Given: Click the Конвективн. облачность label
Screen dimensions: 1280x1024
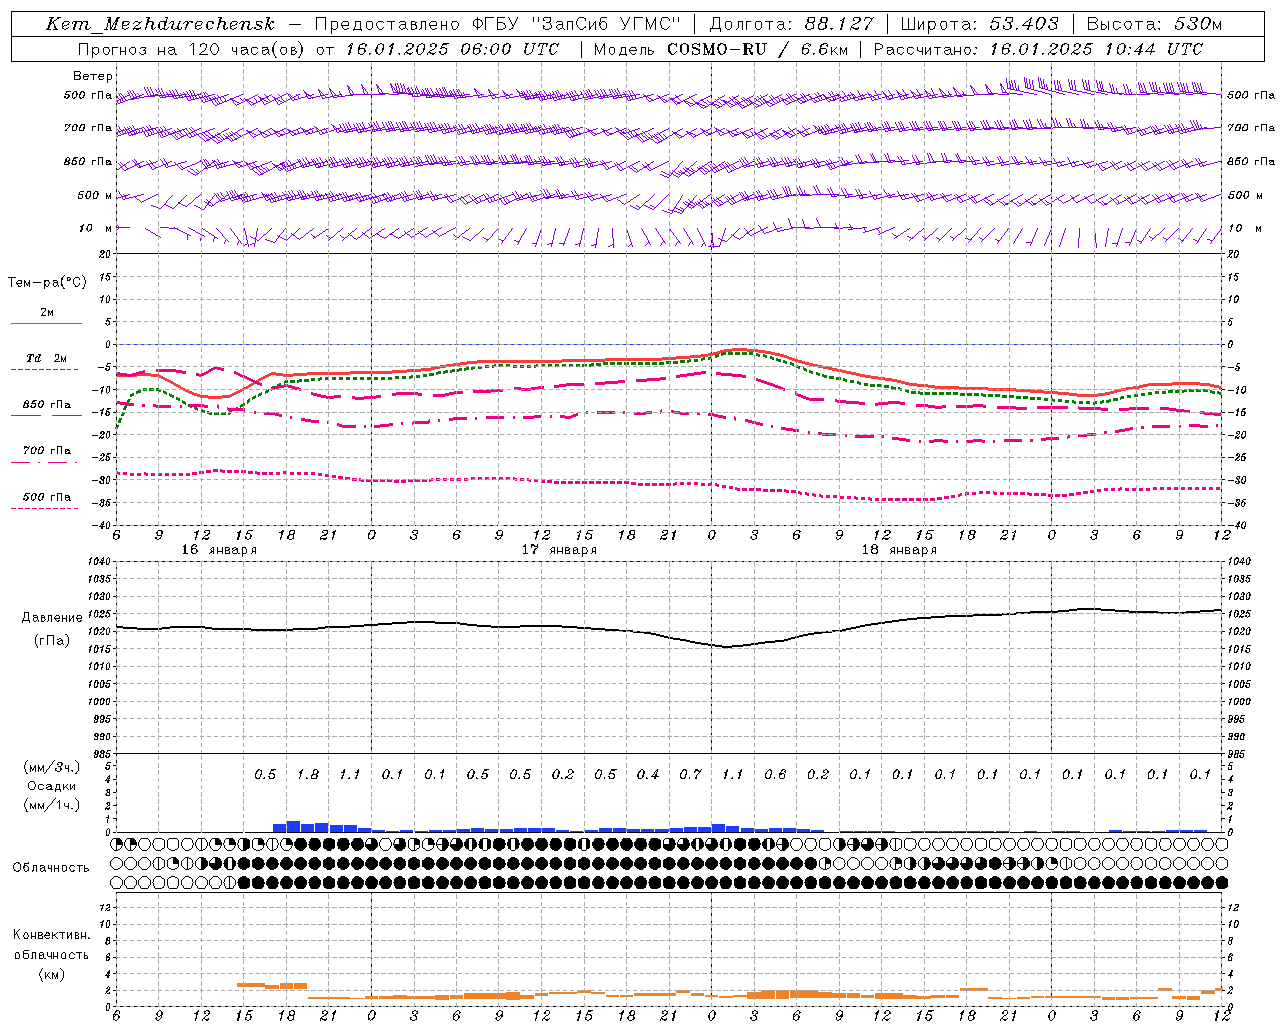Looking at the screenshot, I should pyautogui.click(x=51, y=945).
